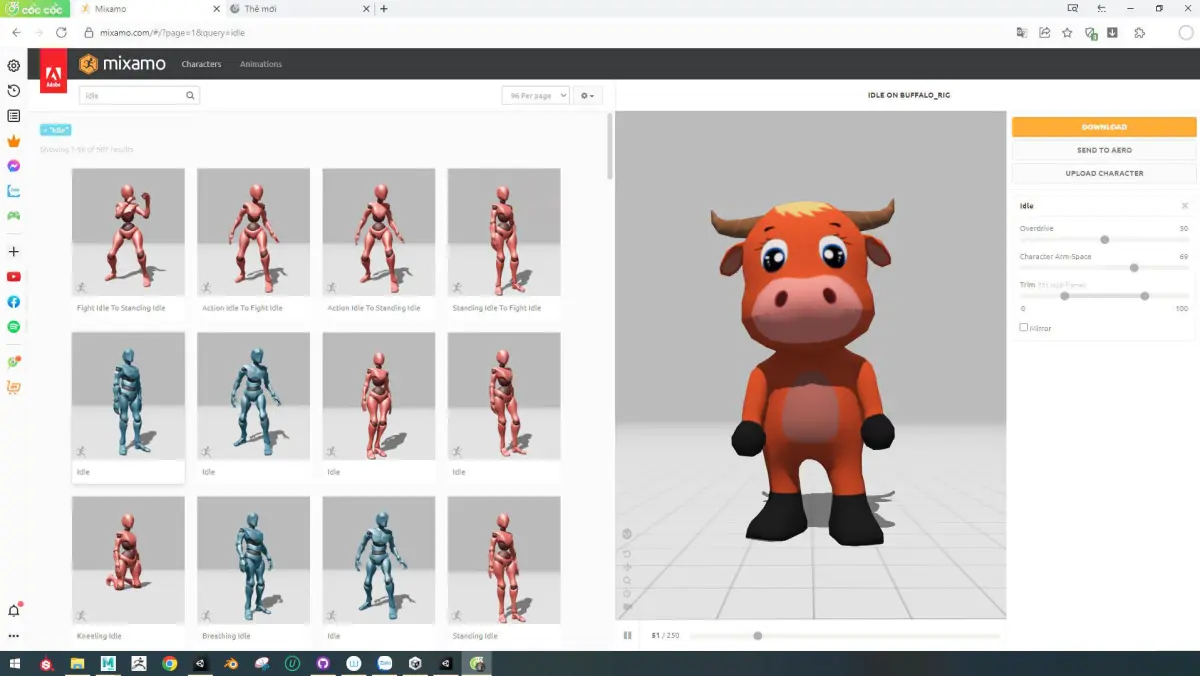Bookmark this page with star icon
Viewport: 1200px width, 676px height.
(1067, 33)
